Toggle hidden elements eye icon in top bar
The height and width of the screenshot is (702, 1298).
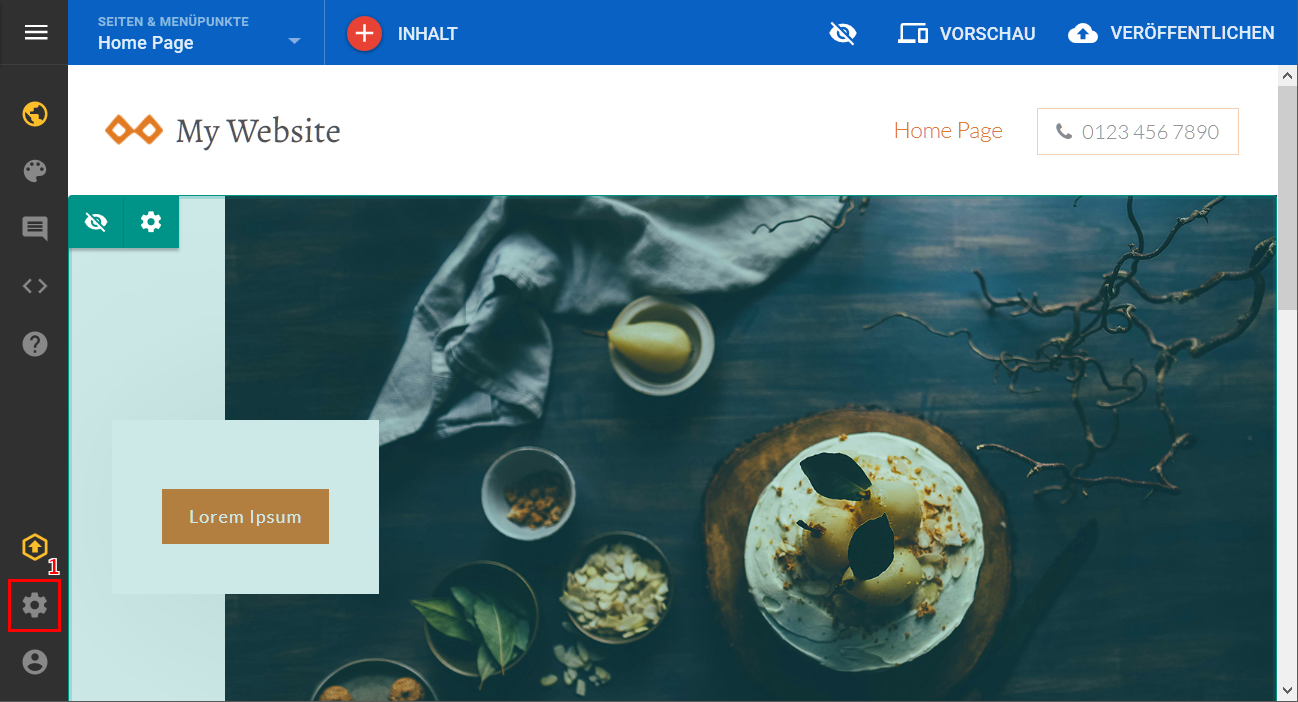pos(843,33)
